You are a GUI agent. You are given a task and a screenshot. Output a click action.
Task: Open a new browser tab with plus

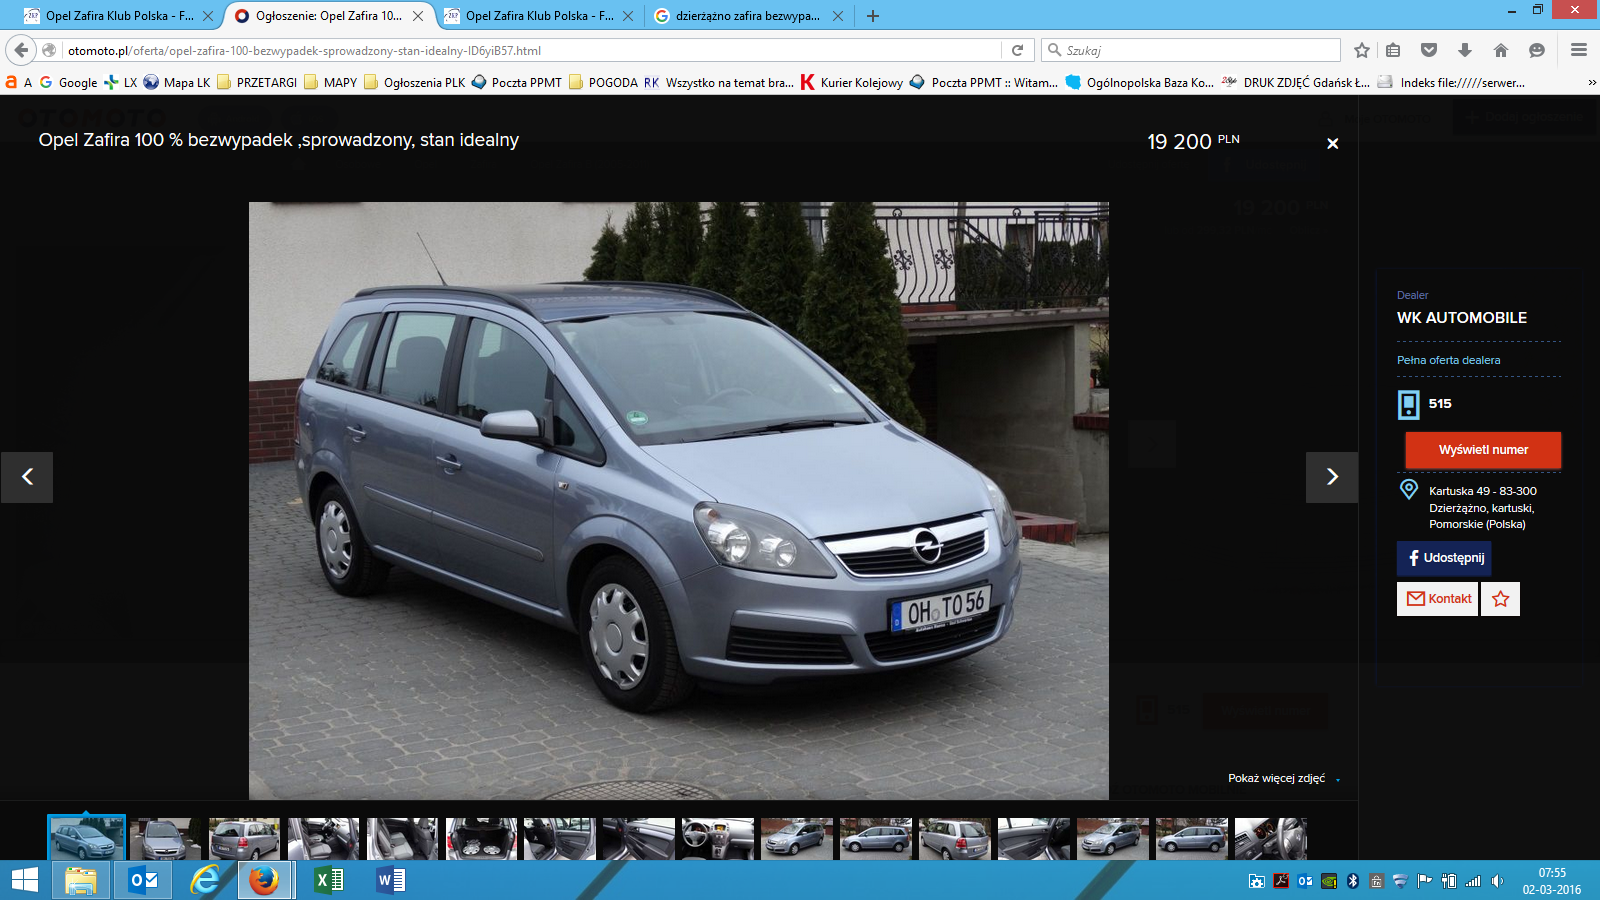(x=873, y=16)
